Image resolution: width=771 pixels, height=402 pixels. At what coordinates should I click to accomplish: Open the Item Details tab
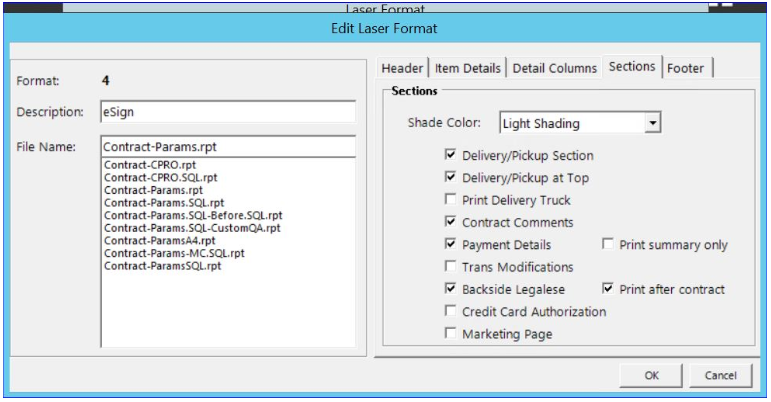click(x=469, y=67)
